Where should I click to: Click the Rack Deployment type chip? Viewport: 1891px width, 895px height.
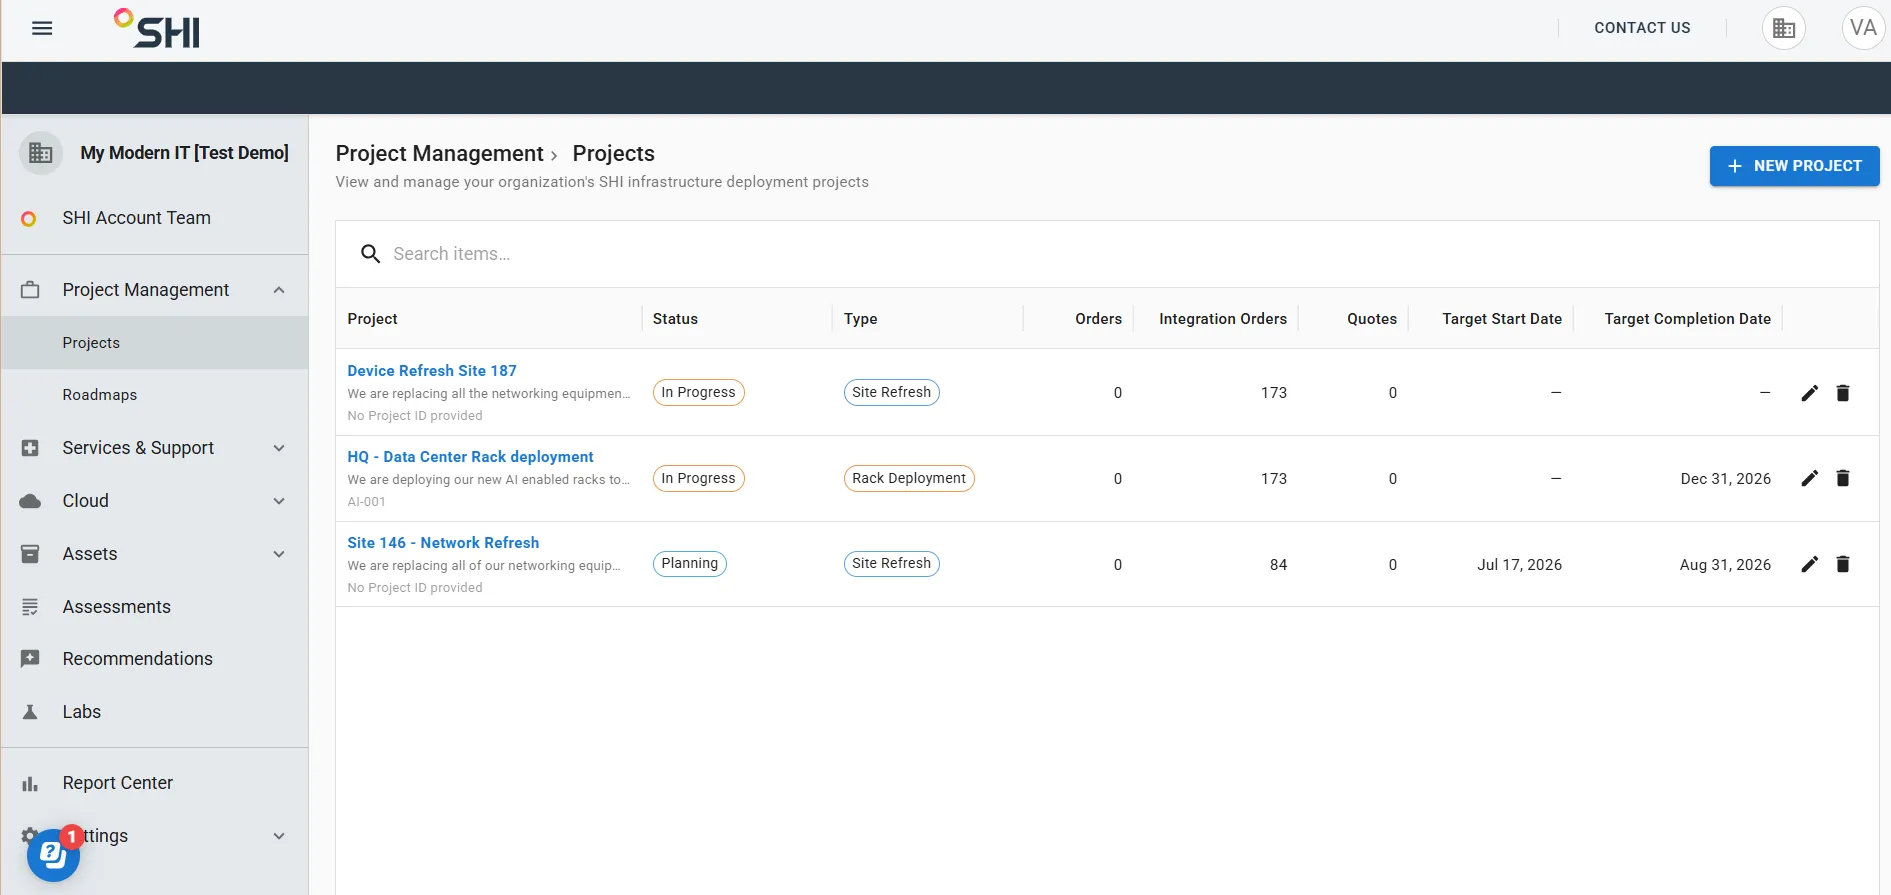909,478
